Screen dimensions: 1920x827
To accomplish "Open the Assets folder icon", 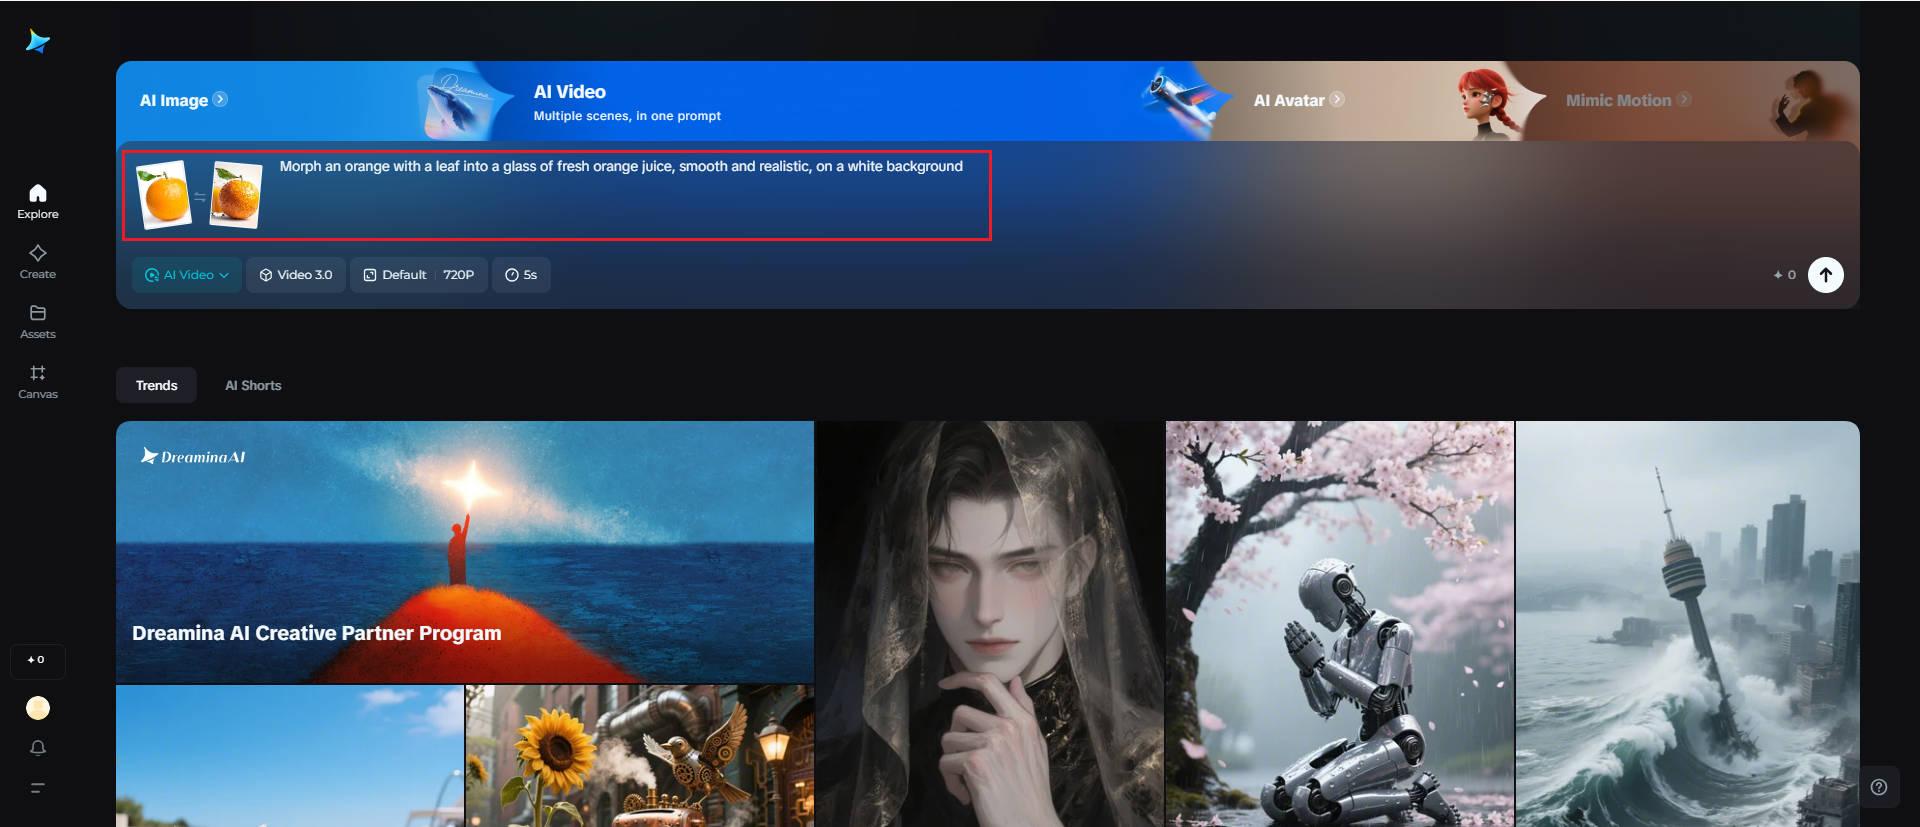I will coord(38,313).
